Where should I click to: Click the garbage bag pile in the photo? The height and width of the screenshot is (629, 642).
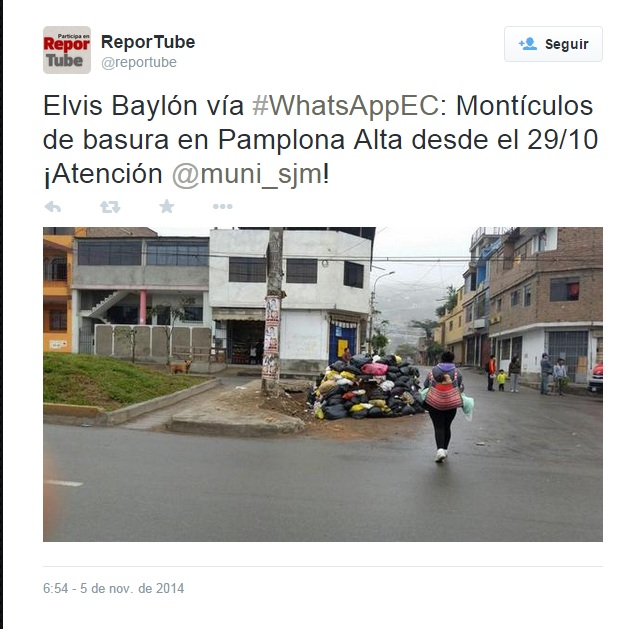366,387
